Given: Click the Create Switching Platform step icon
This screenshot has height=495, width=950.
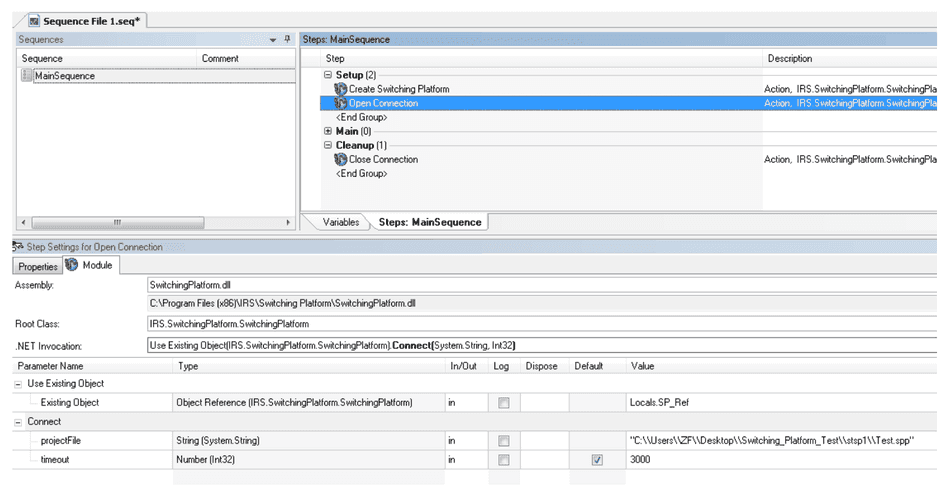Looking at the screenshot, I should click(340, 89).
